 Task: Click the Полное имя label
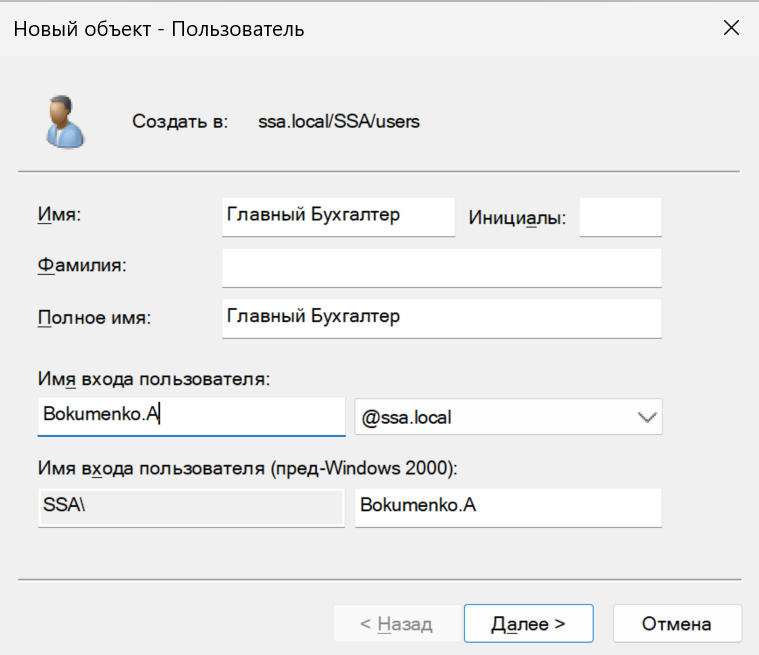93,318
